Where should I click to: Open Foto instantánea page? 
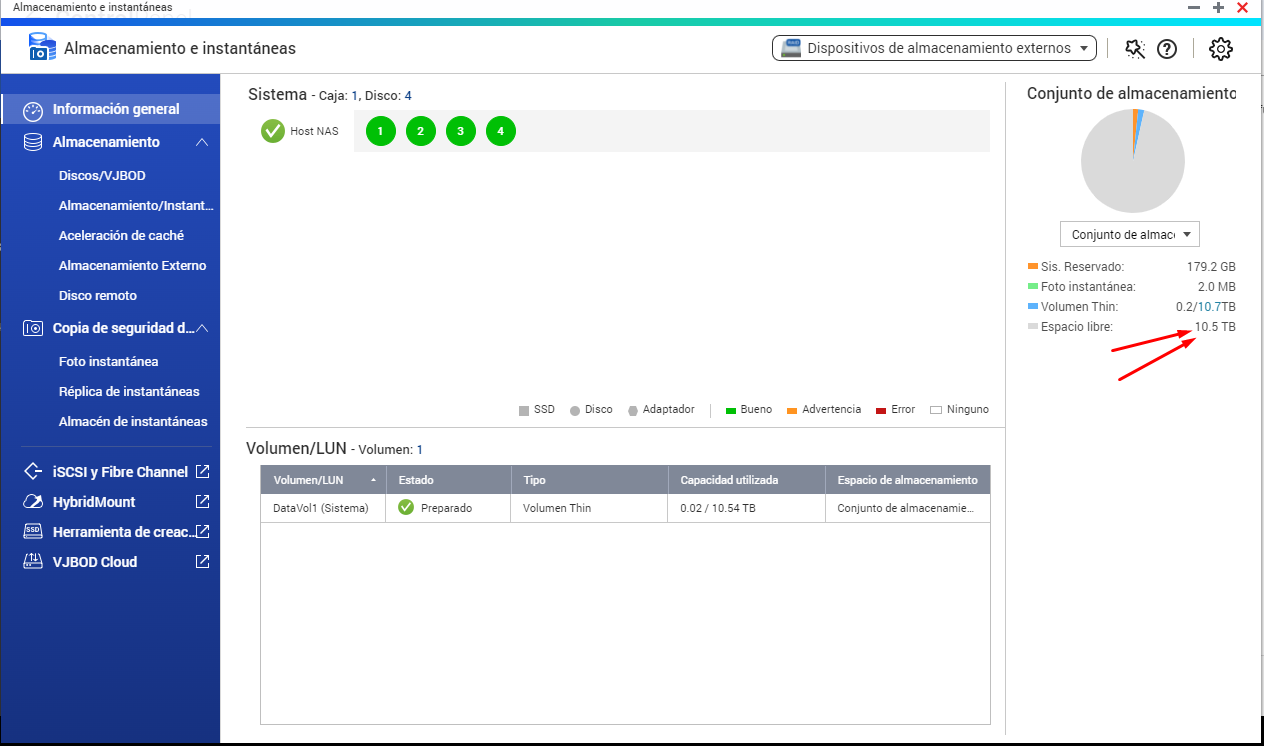pyautogui.click(x=108, y=362)
